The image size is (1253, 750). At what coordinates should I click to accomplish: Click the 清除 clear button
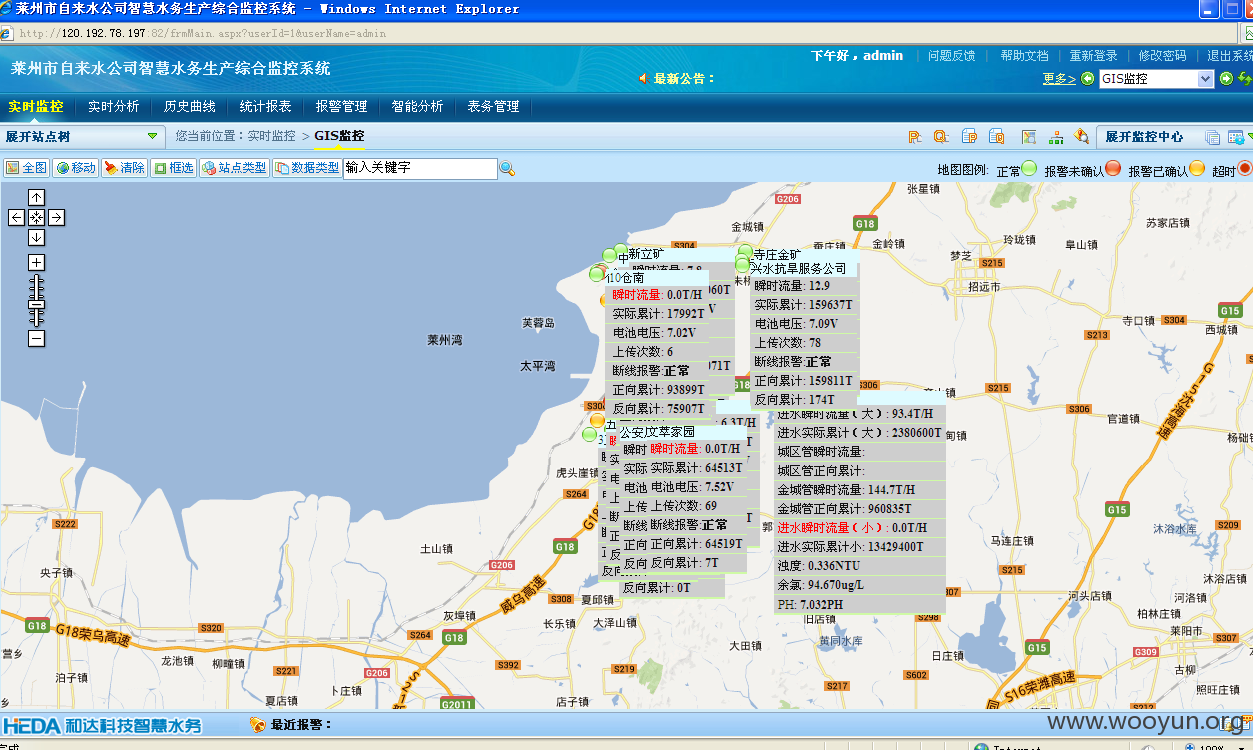(x=125, y=168)
